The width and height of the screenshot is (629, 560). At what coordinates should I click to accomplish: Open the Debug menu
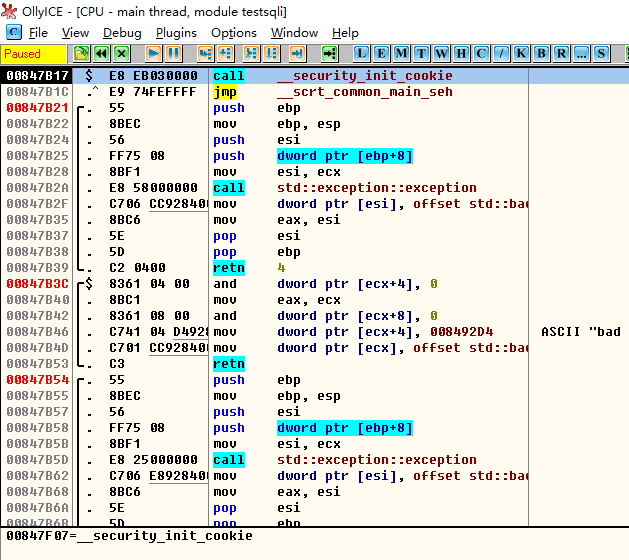(122, 33)
